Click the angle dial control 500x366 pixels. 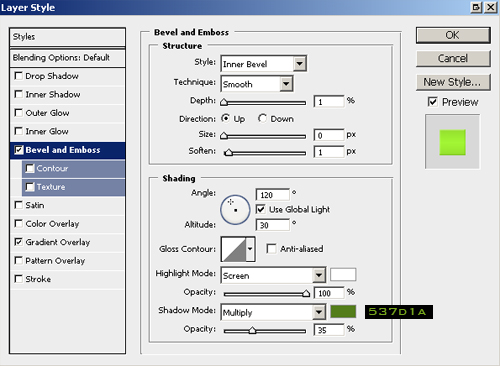pos(235,210)
